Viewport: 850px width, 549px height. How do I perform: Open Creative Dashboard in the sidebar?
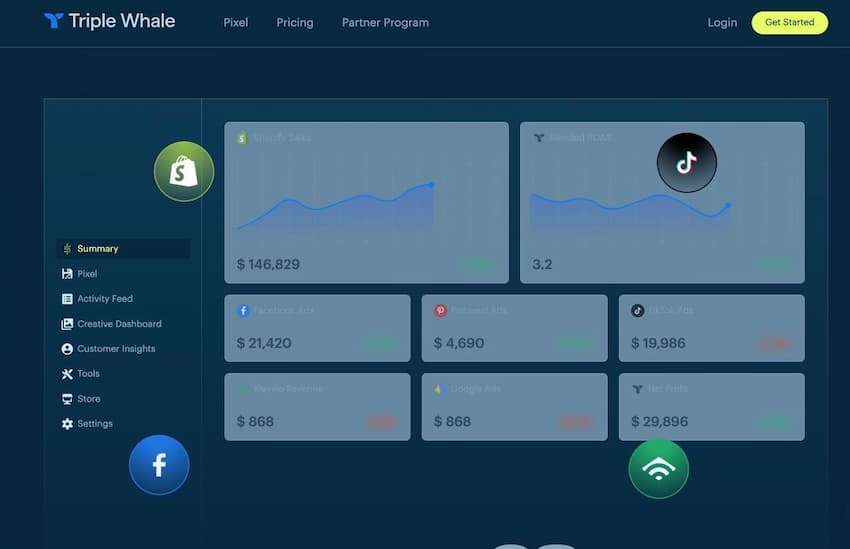[119, 324]
